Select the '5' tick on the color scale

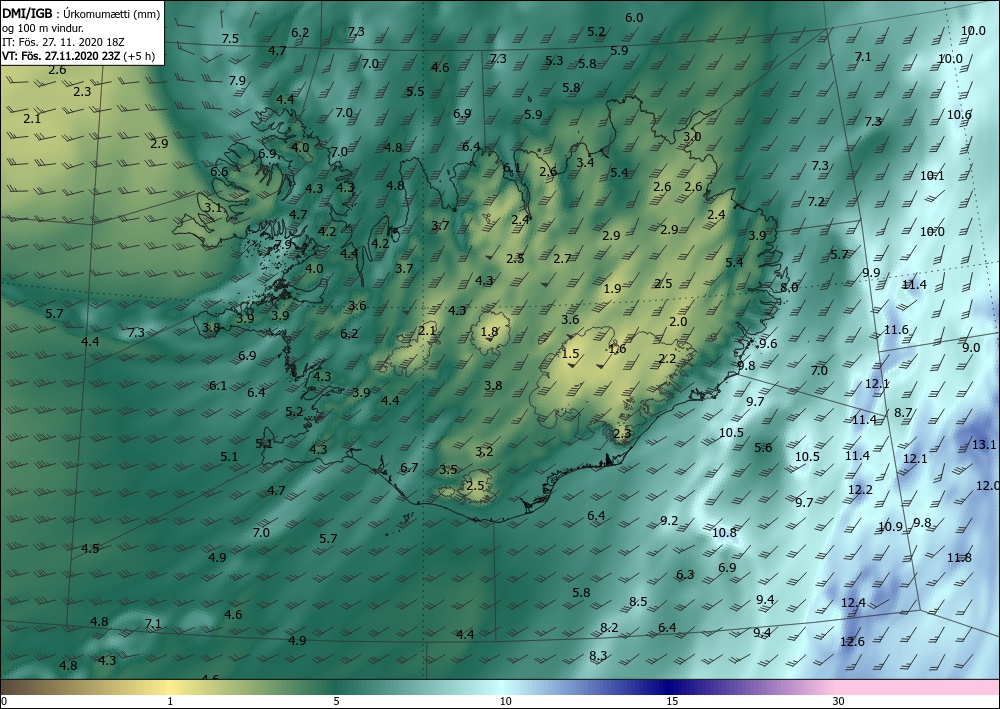[336, 701]
